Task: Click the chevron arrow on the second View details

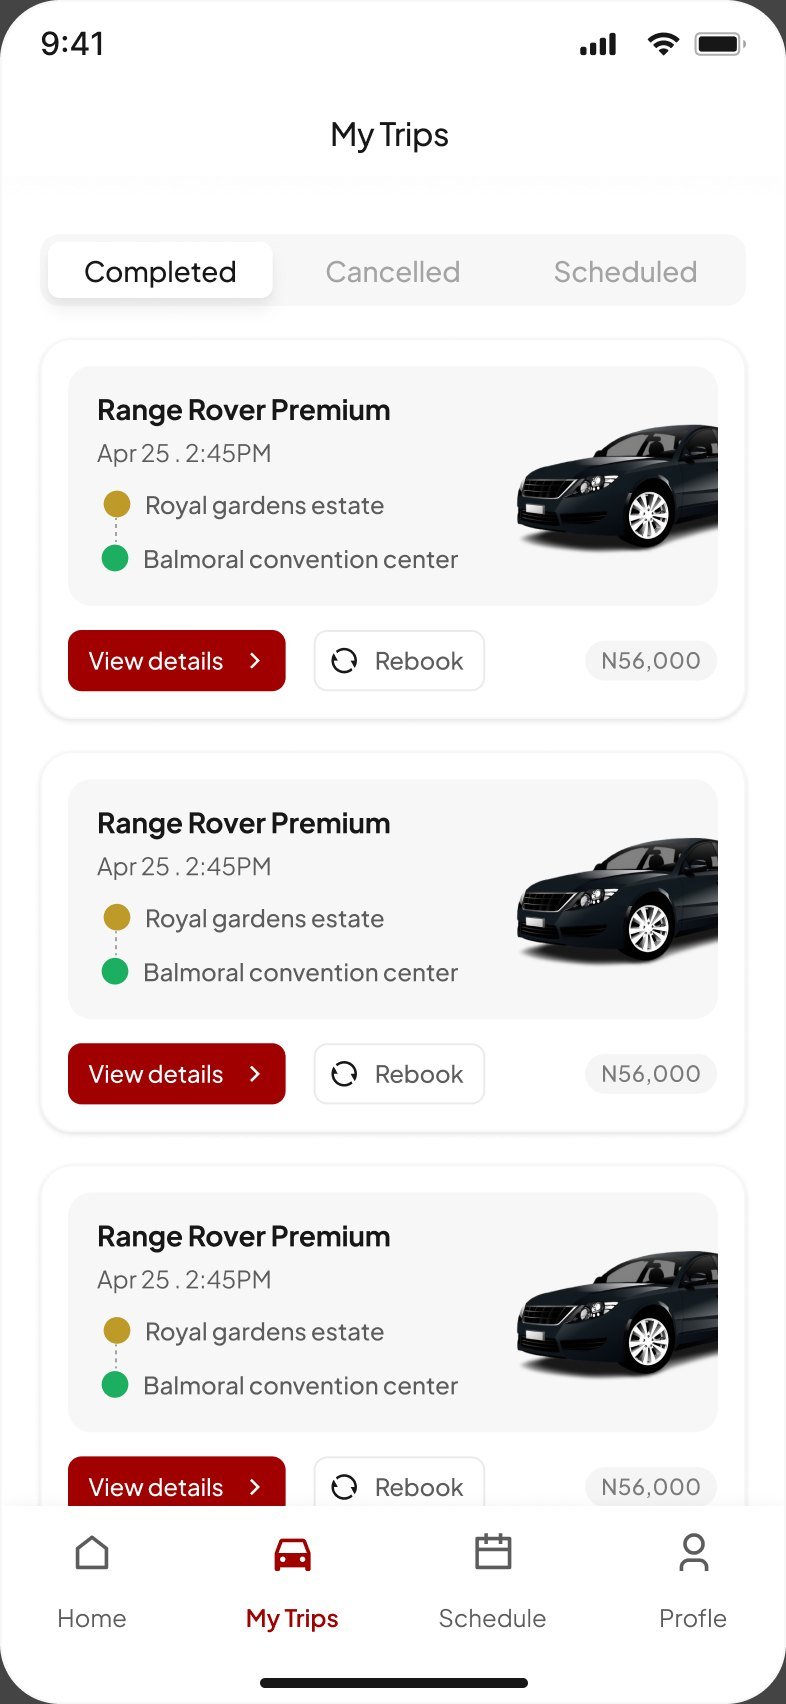Action: point(255,1073)
